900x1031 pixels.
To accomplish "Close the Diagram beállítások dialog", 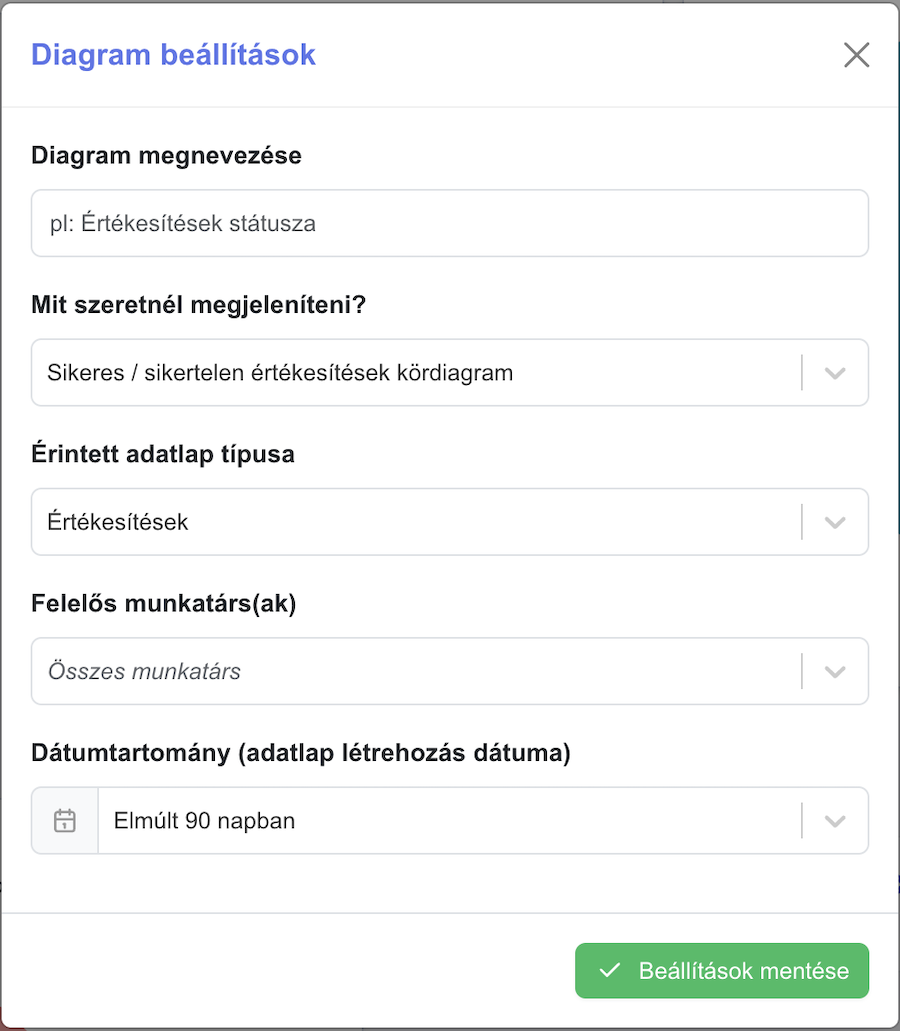I will tap(856, 55).
